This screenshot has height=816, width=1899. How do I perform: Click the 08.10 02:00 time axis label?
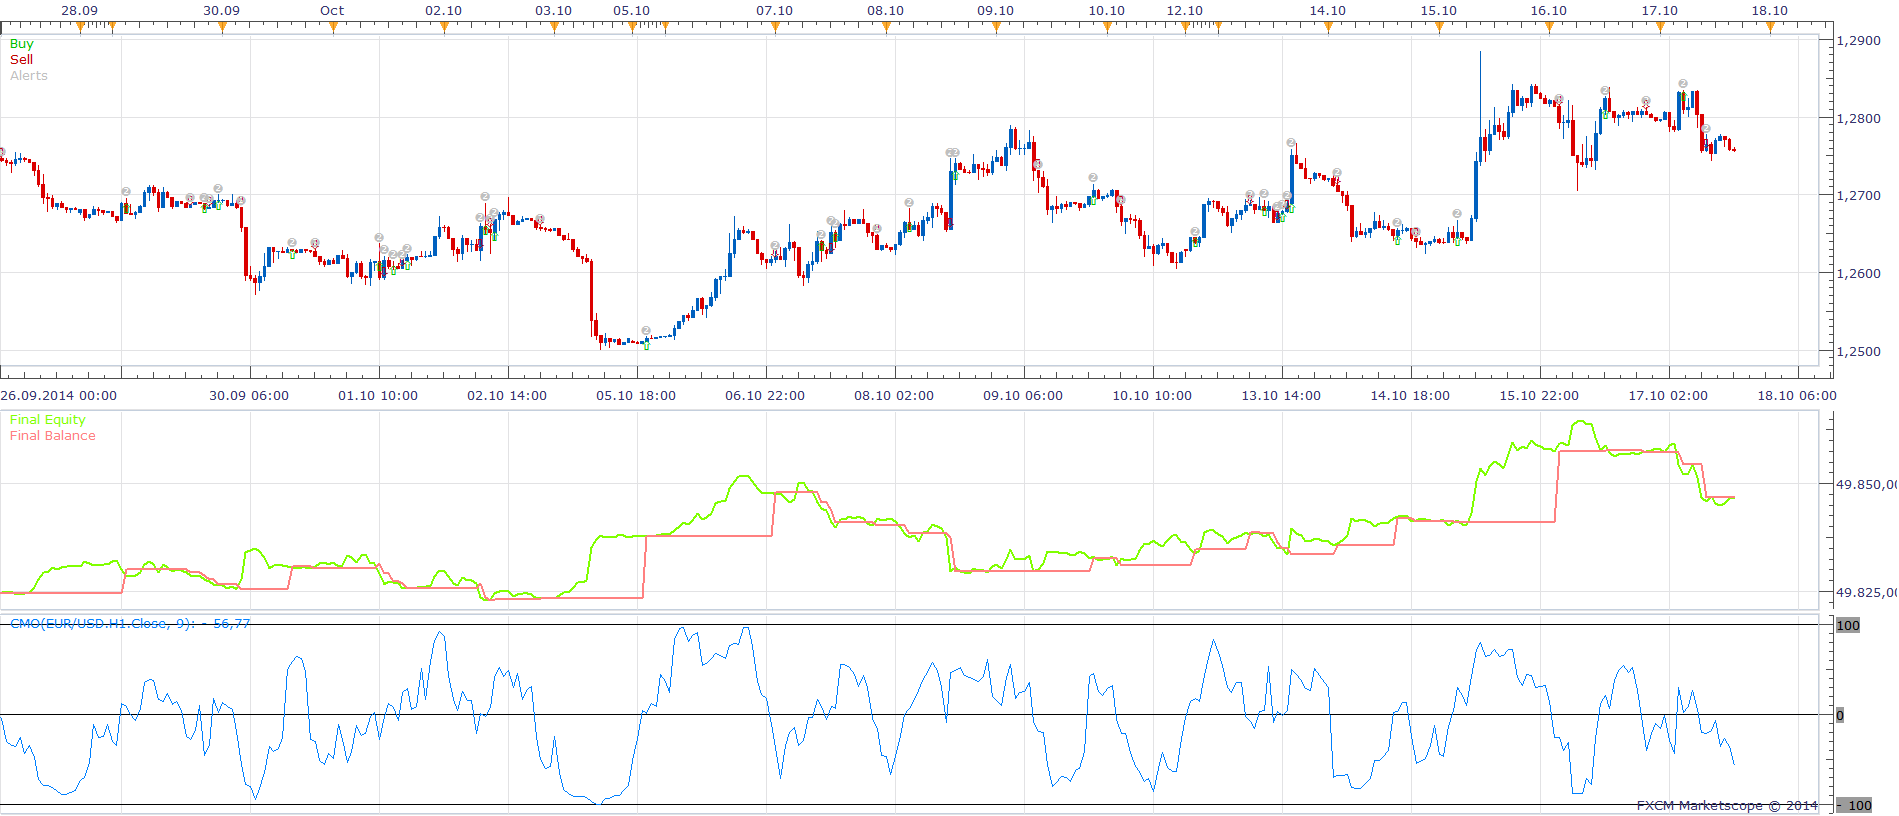click(x=894, y=396)
